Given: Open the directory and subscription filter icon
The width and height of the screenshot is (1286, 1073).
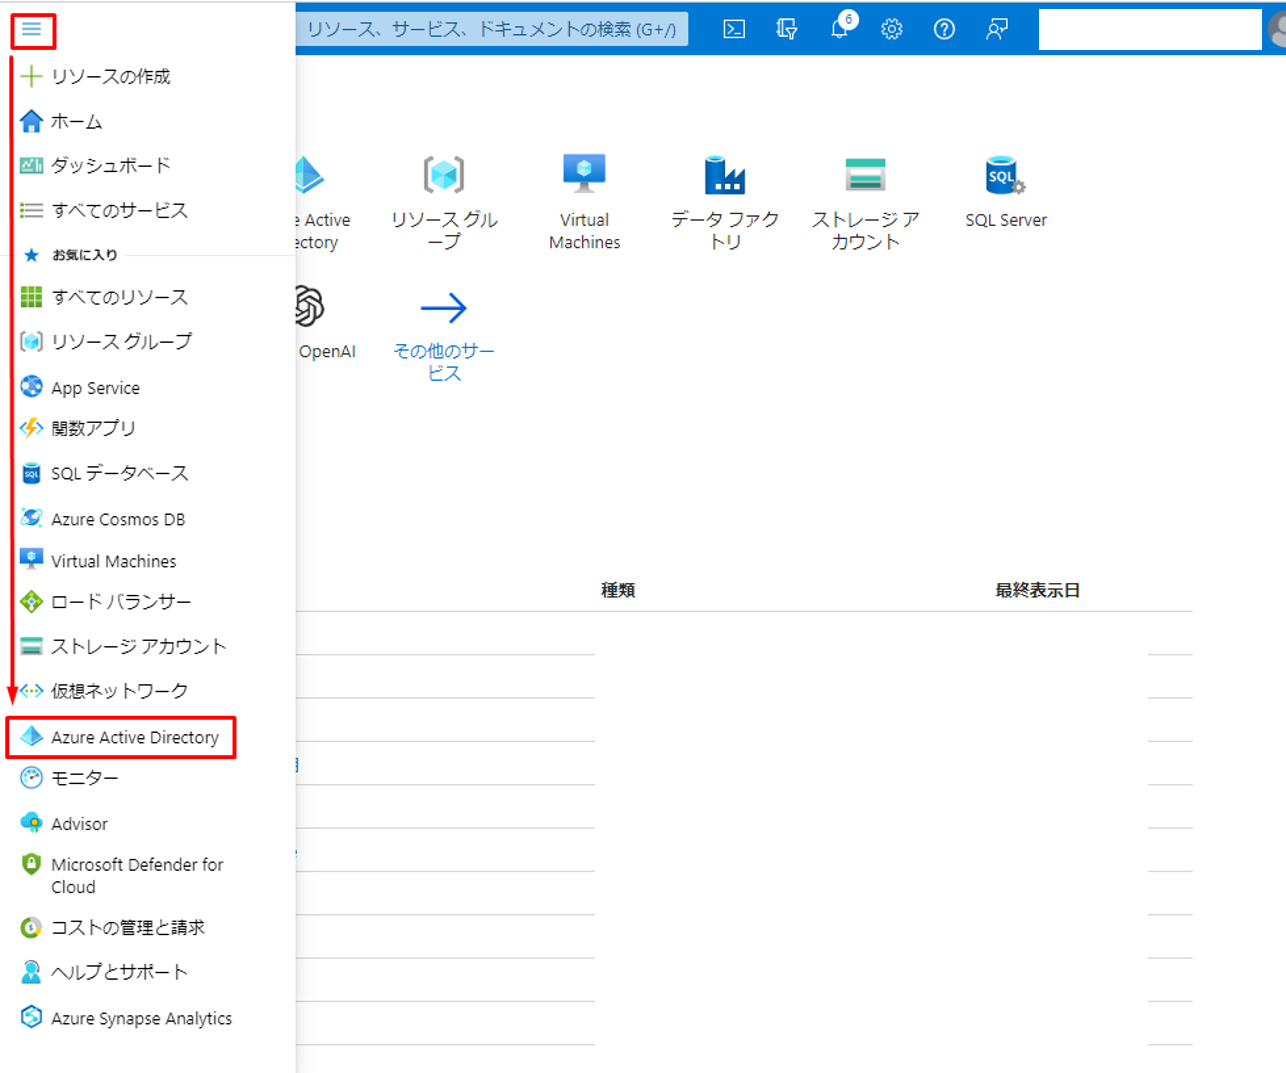Looking at the screenshot, I should pyautogui.click(x=787, y=29).
